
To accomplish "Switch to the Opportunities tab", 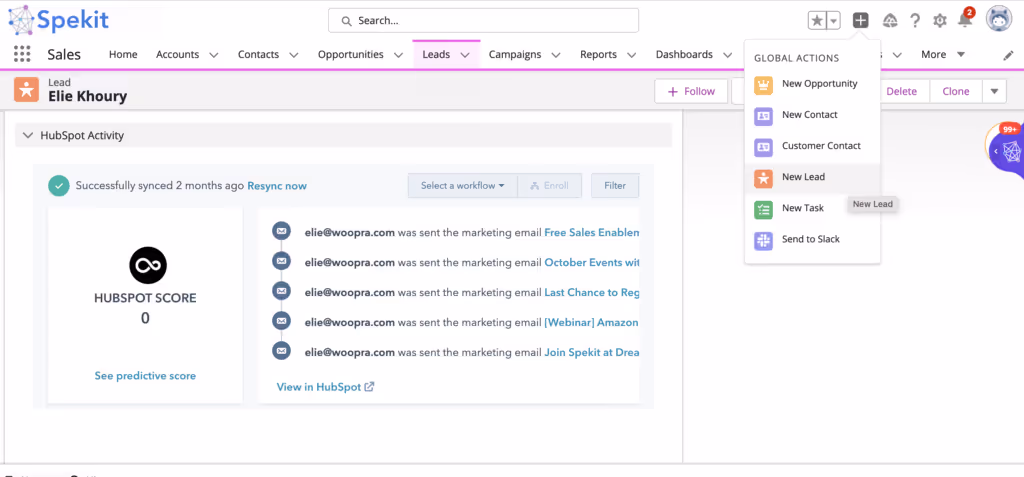I will tap(351, 54).
